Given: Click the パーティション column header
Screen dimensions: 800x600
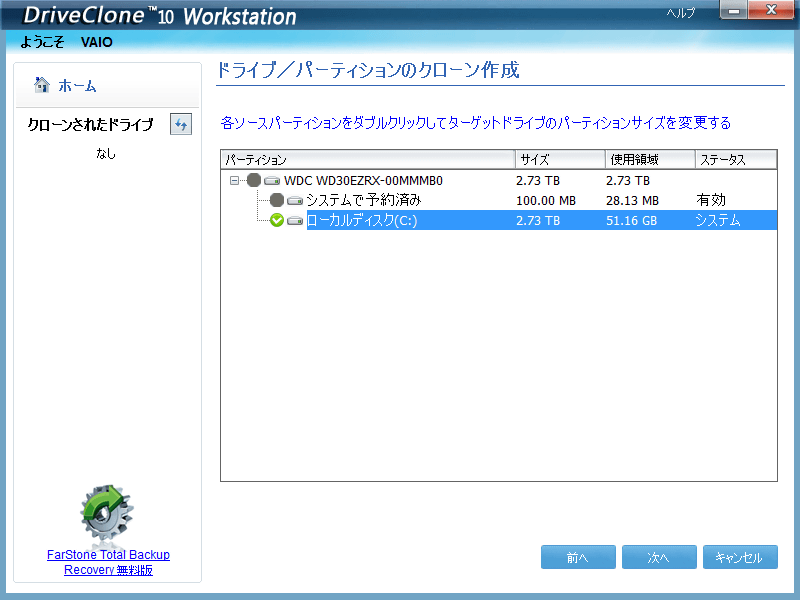Looking at the screenshot, I should click(368, 160).
